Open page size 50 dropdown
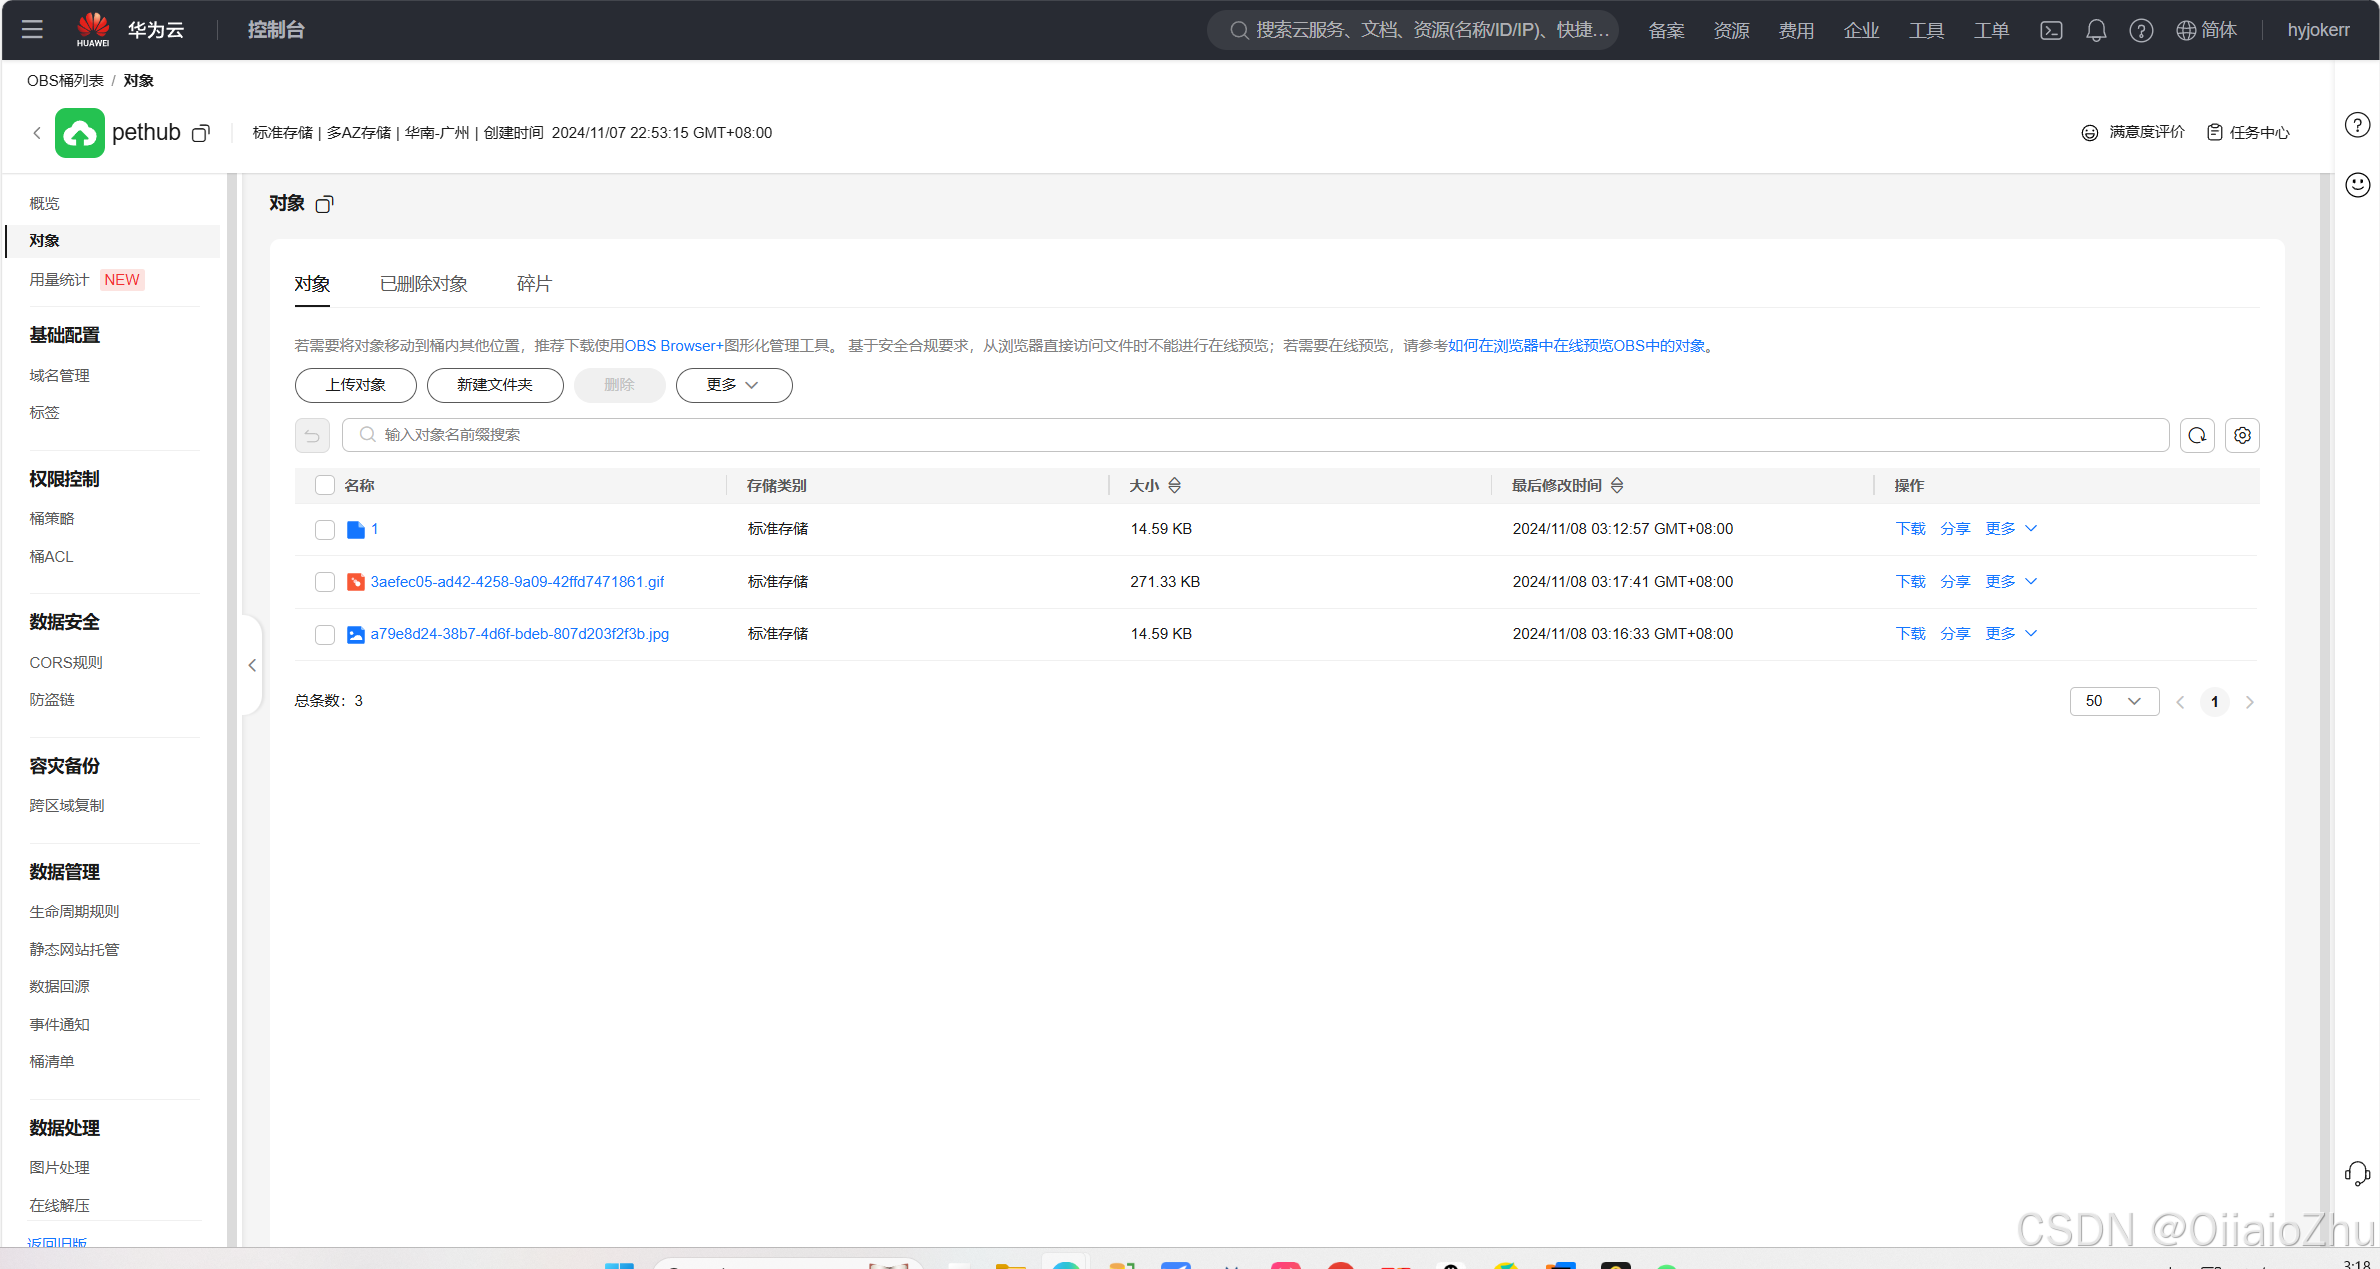2380x1269 pixels. (2113, 701)
